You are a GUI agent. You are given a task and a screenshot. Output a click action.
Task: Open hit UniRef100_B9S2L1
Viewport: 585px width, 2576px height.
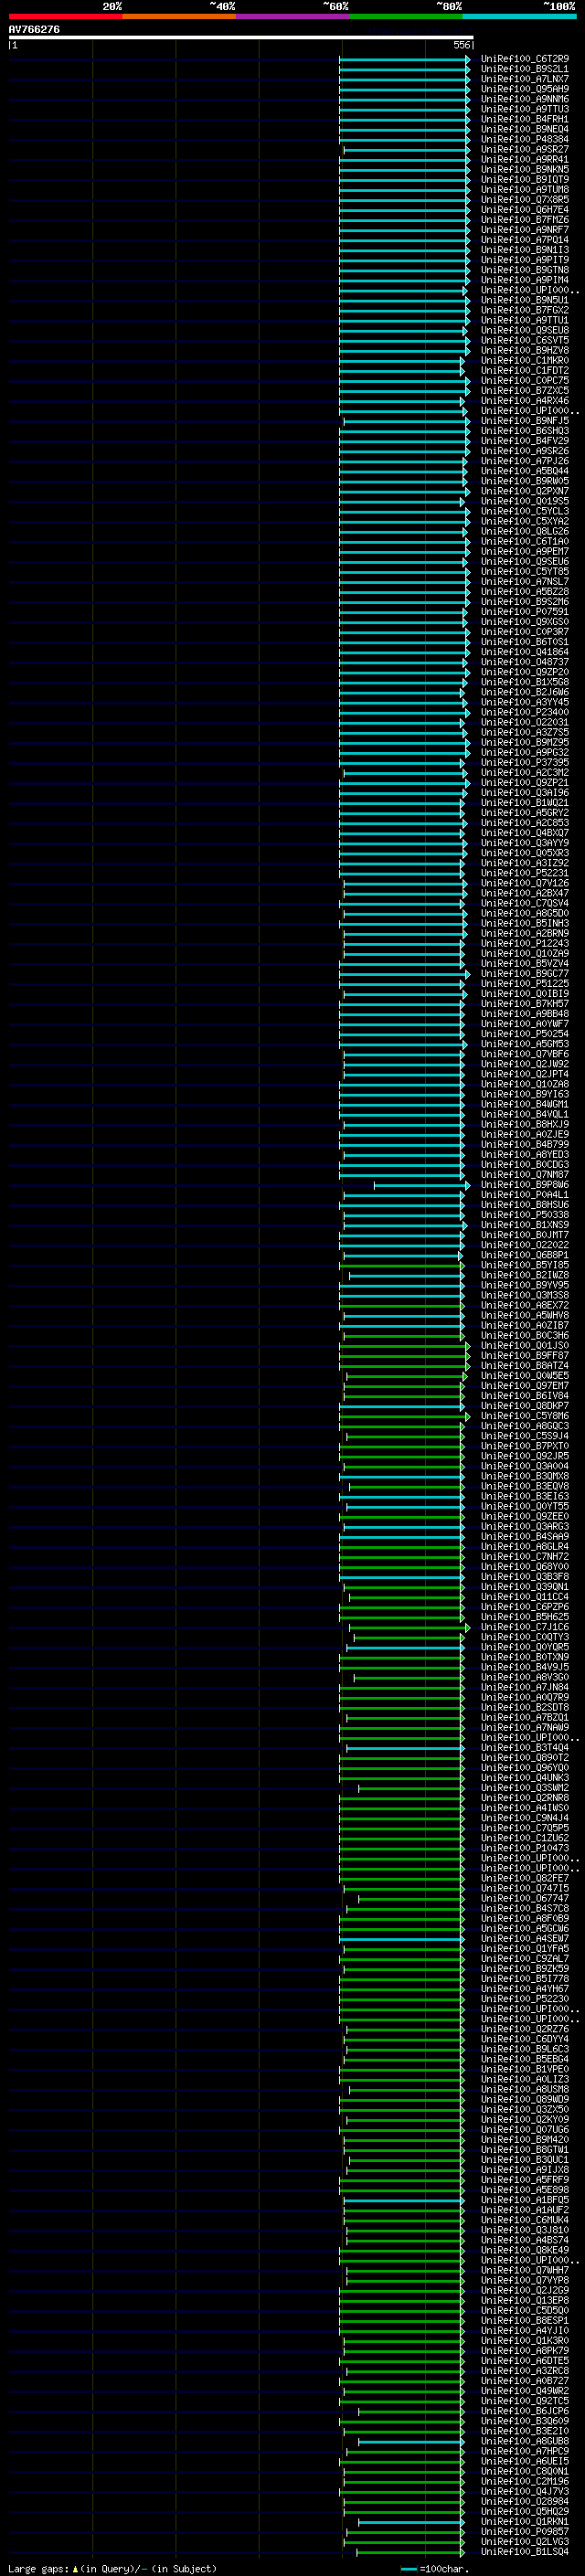(x=524, y=69)
